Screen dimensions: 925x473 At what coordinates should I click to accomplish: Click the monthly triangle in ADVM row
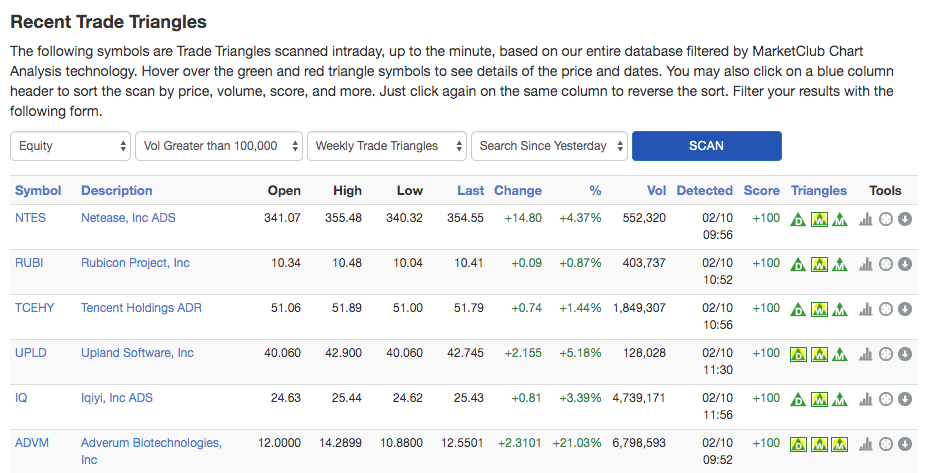839,444
